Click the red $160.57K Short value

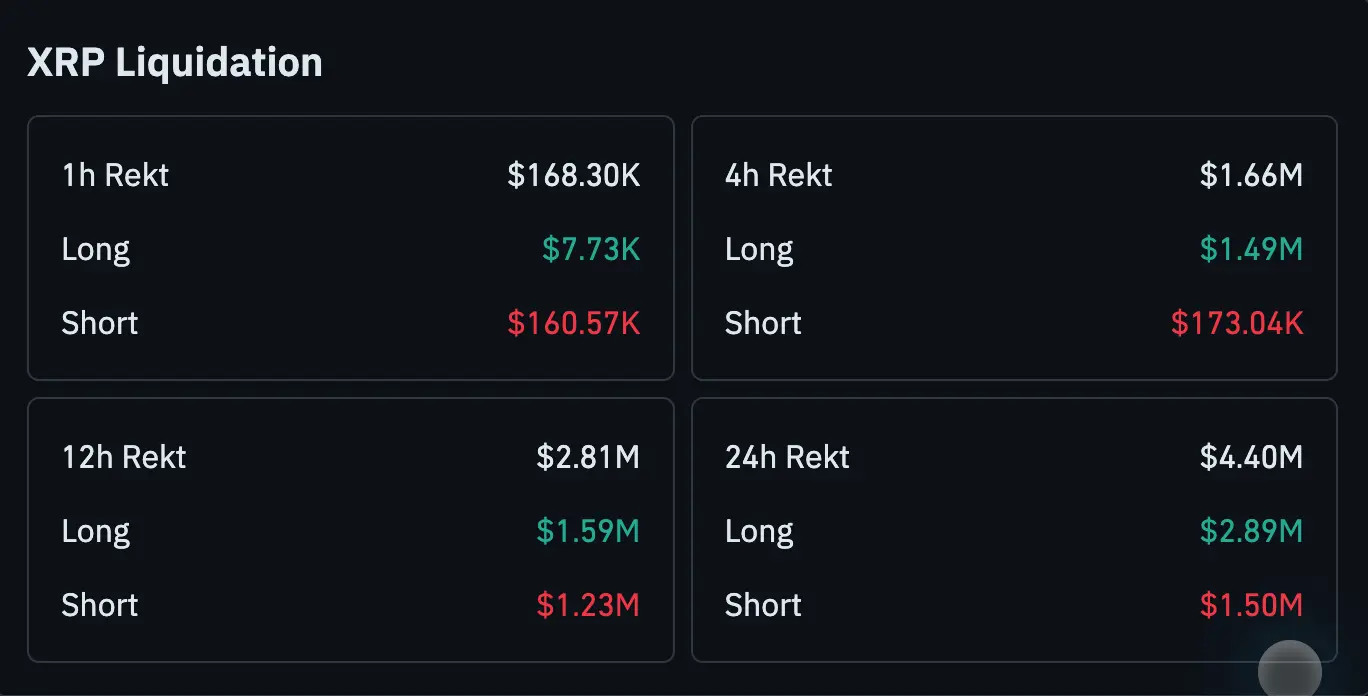coord(572,323)
